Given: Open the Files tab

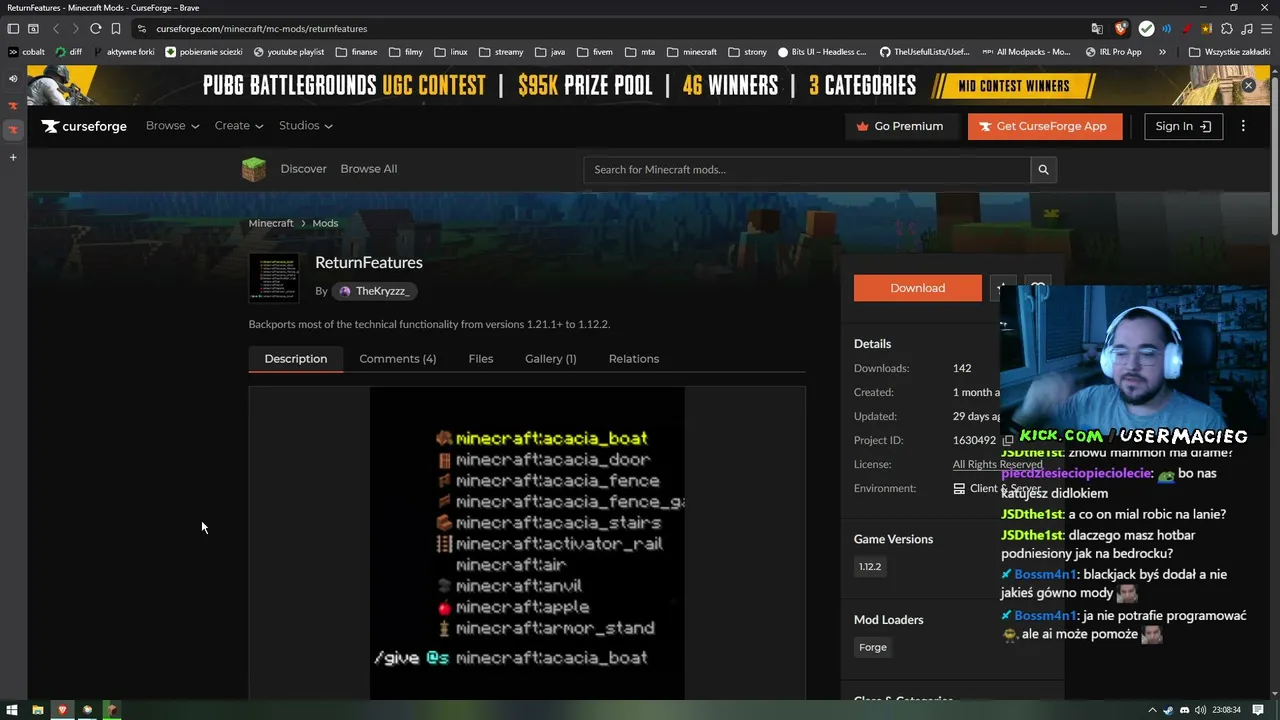Looking at the screenshot, I should pyautogui.click(x=481, y=359).
